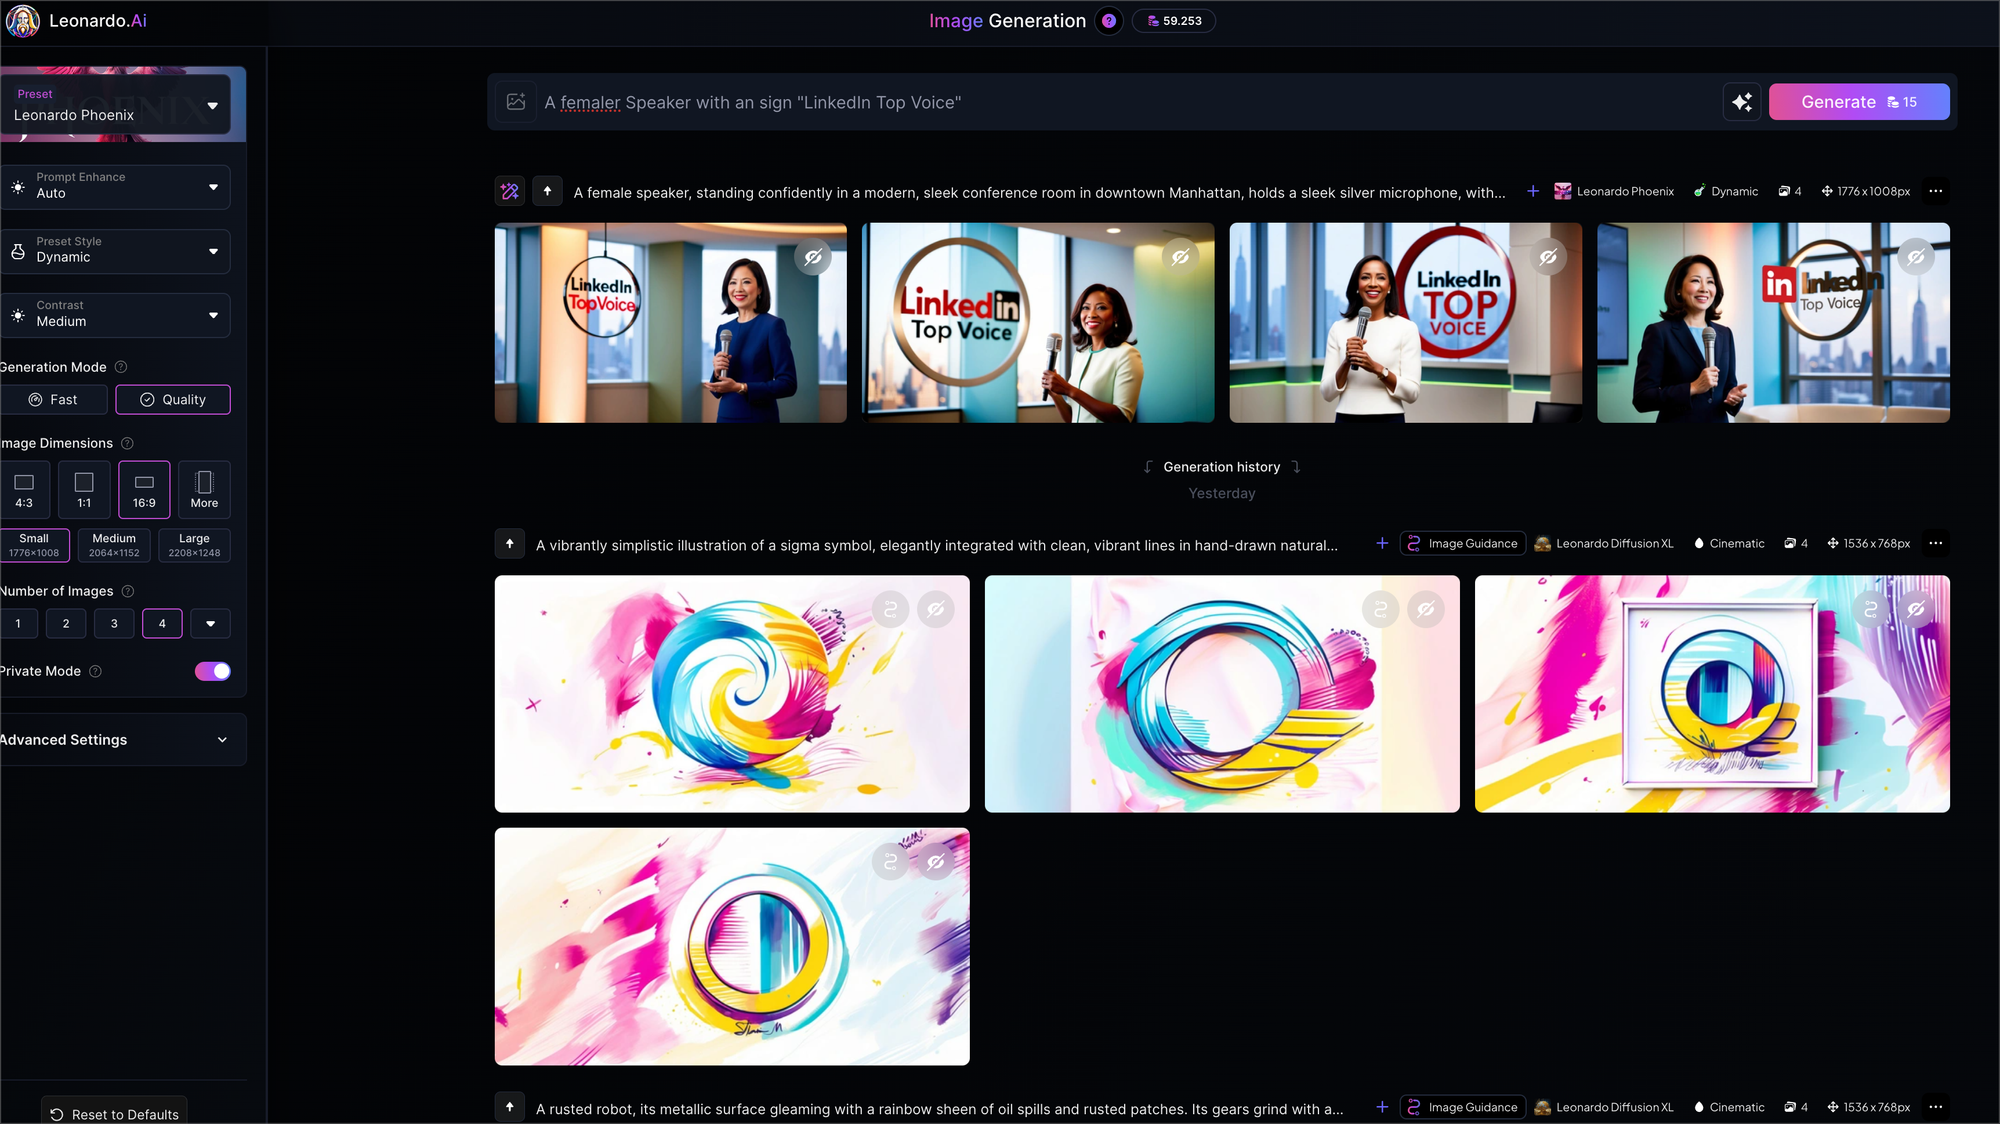Select Fast generation mode
2000x1124 pixels.
tap(53, 400)
